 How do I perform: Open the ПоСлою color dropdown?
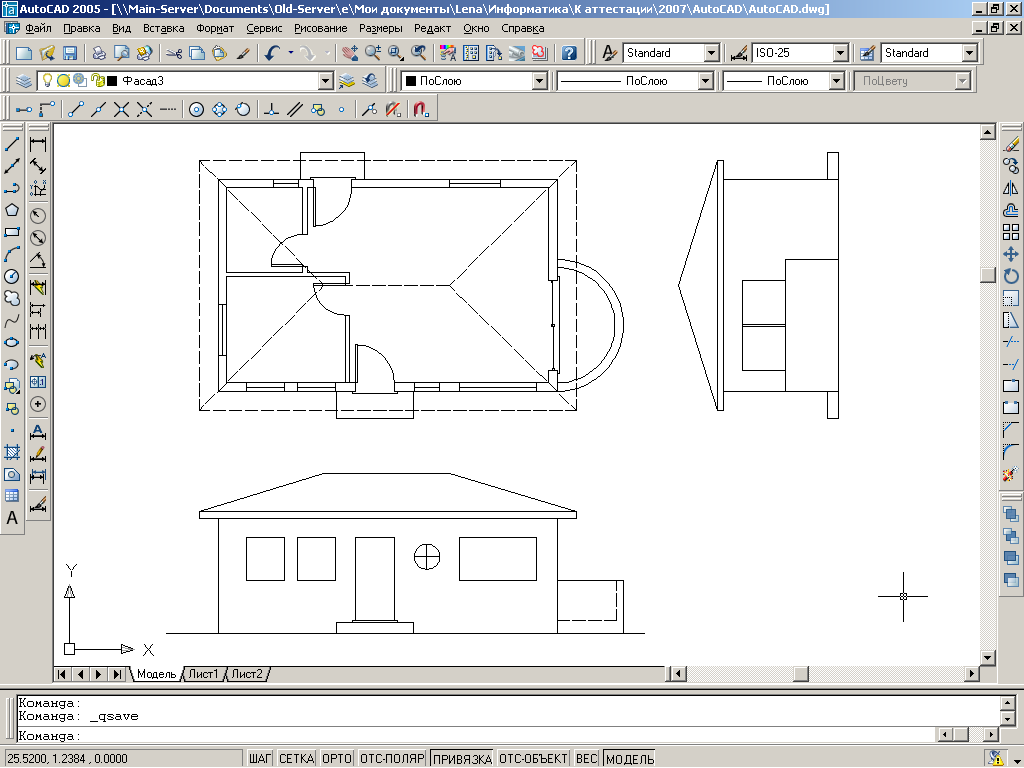coord(539,81)
